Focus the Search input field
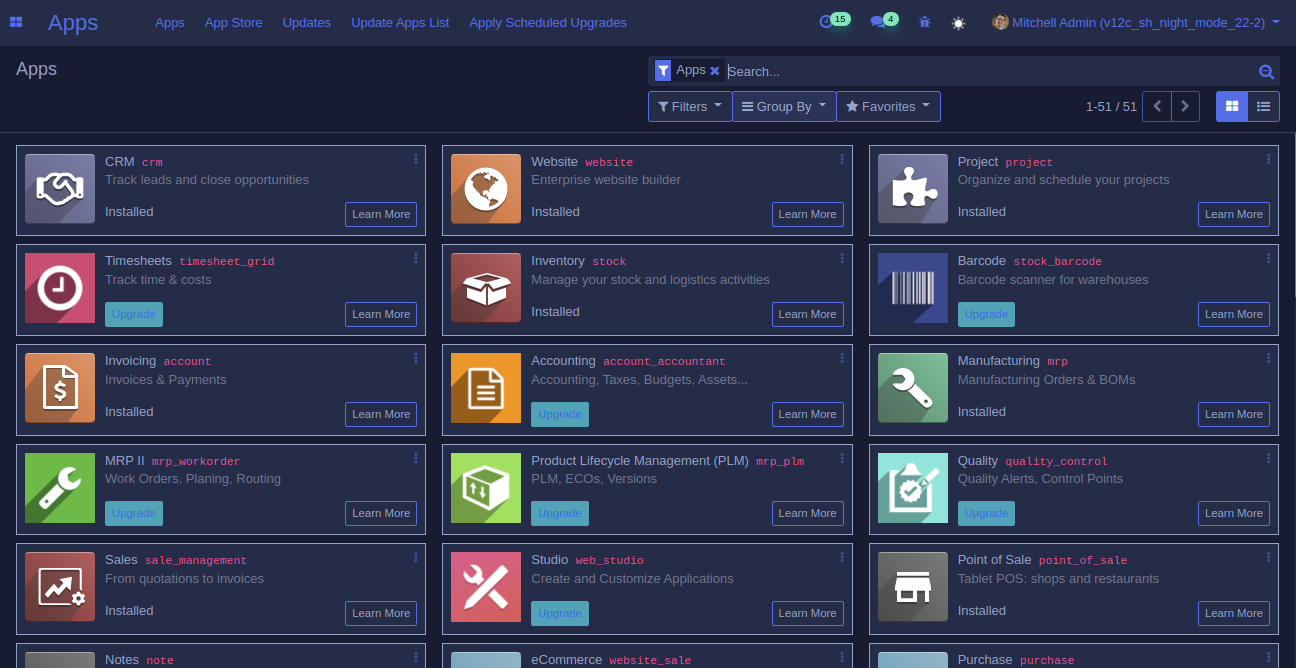1296x668 pixels. [x=990, y=71]
